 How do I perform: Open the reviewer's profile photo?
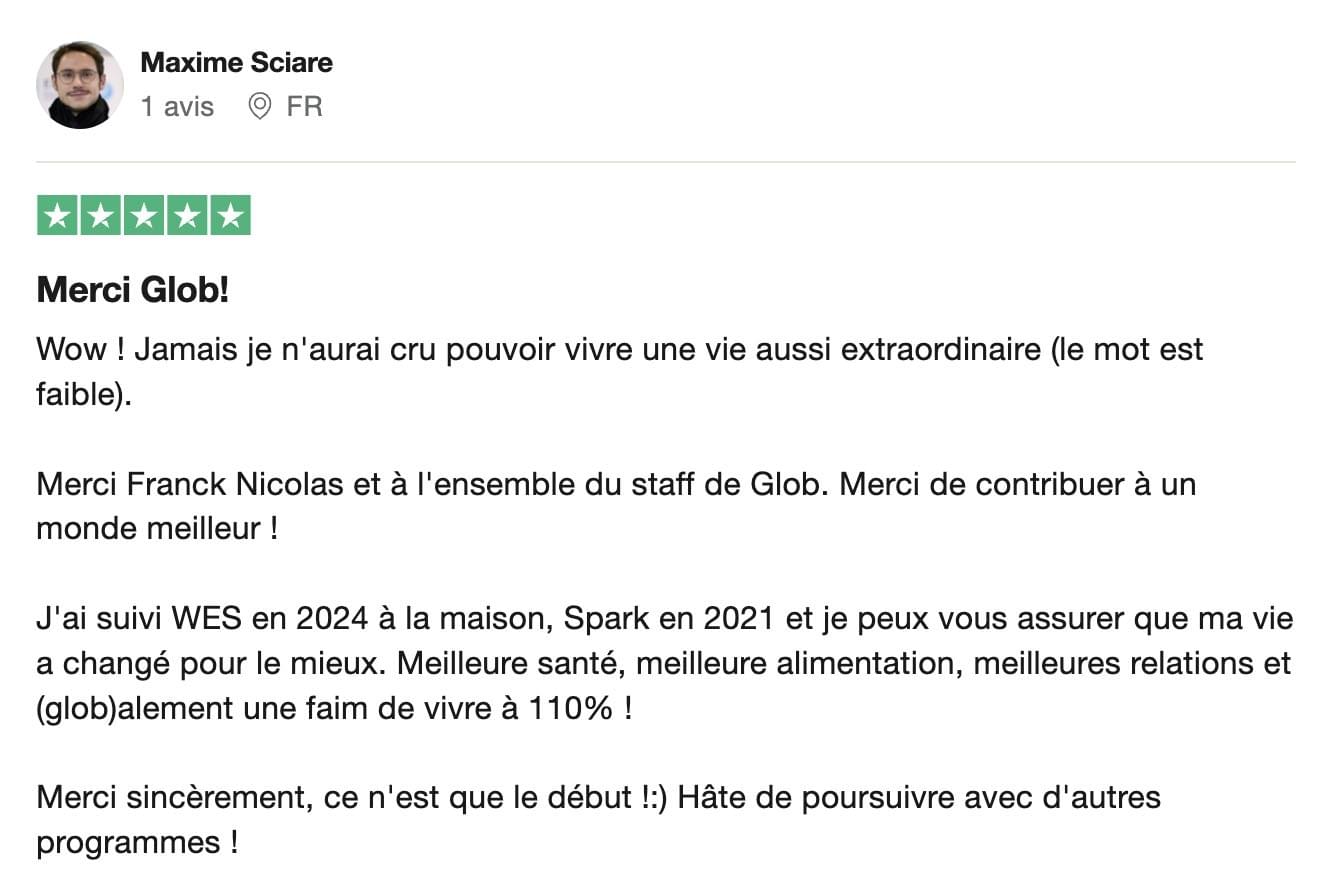click(80, 85)
